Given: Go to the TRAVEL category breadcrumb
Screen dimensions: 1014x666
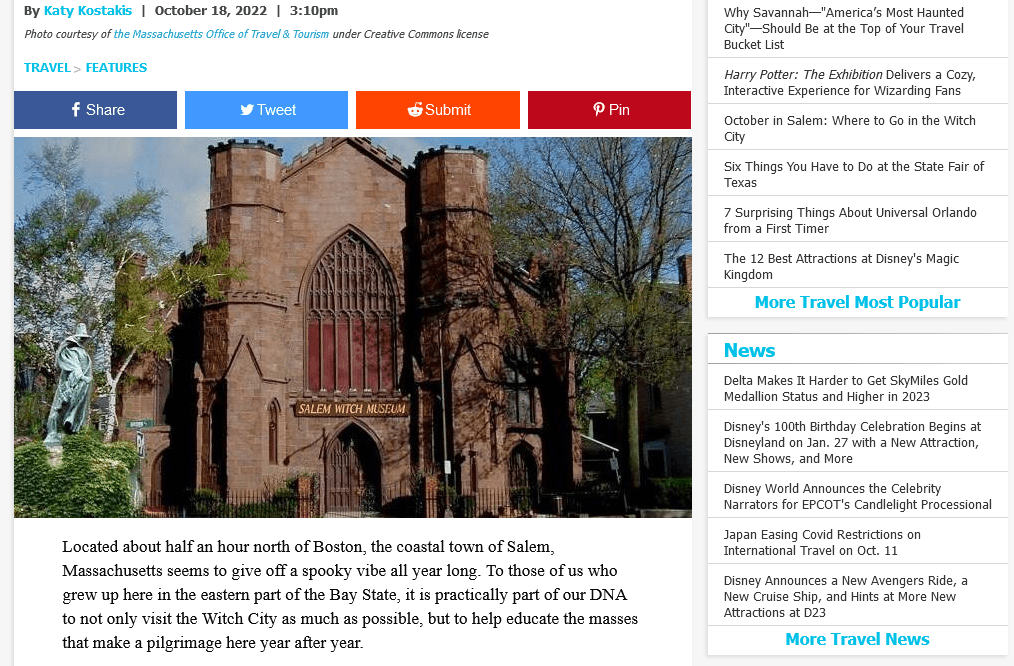Looking at the screenshot, I should (47, 68).
